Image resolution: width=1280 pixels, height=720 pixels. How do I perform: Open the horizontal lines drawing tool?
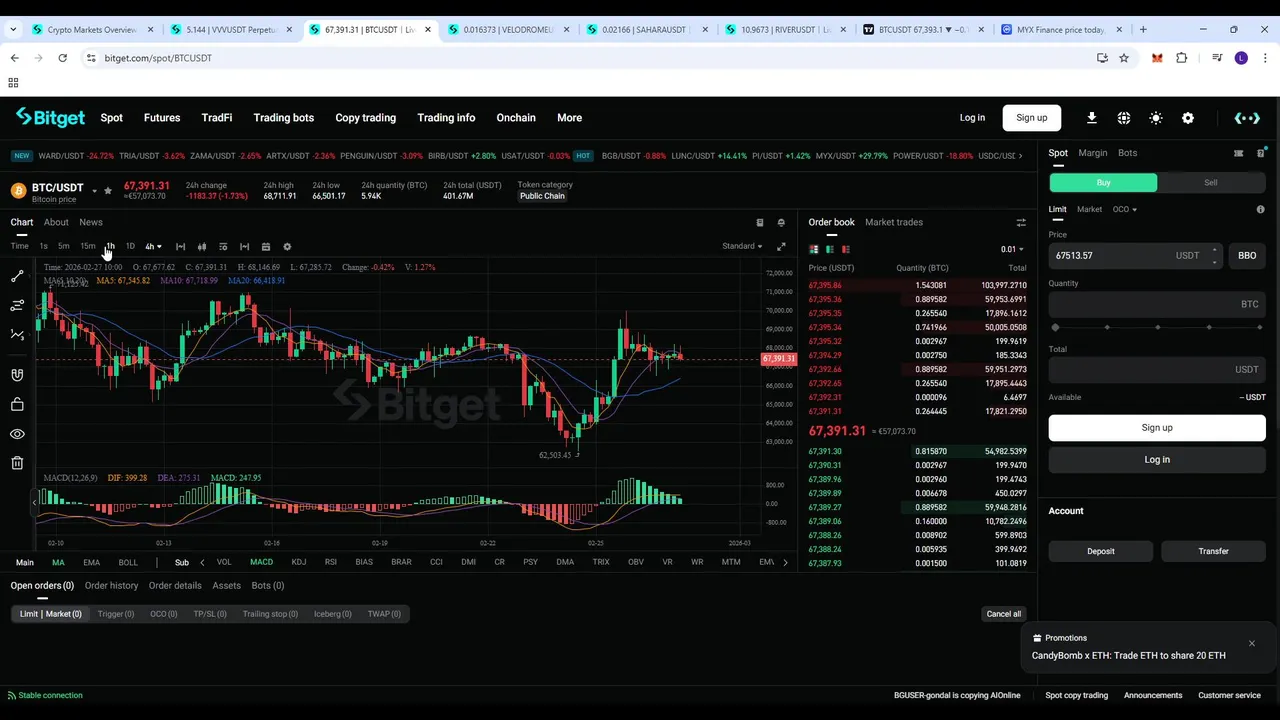pos(17,305)
